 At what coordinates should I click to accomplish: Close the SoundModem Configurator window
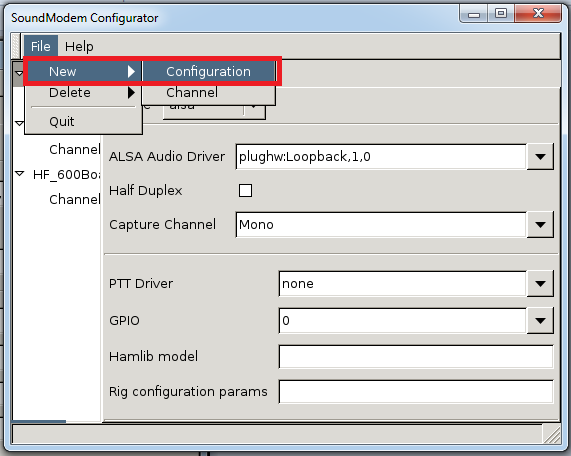coord(538,14)
